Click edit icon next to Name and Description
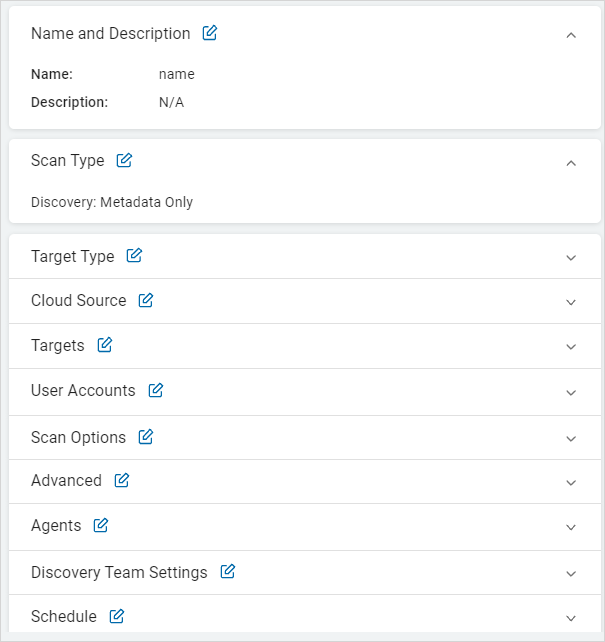Viewport: 605px width, 642px height. coord(210,33)
